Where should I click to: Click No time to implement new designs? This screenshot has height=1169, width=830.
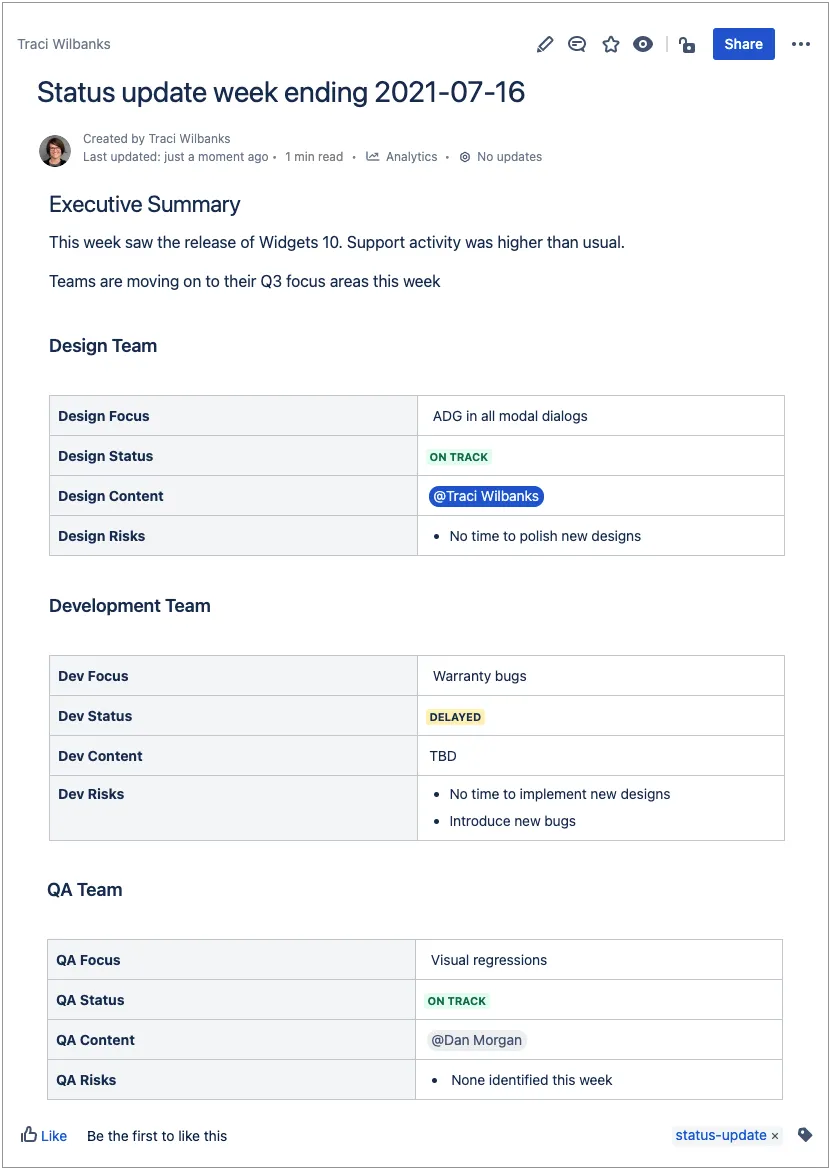[560, 794]
